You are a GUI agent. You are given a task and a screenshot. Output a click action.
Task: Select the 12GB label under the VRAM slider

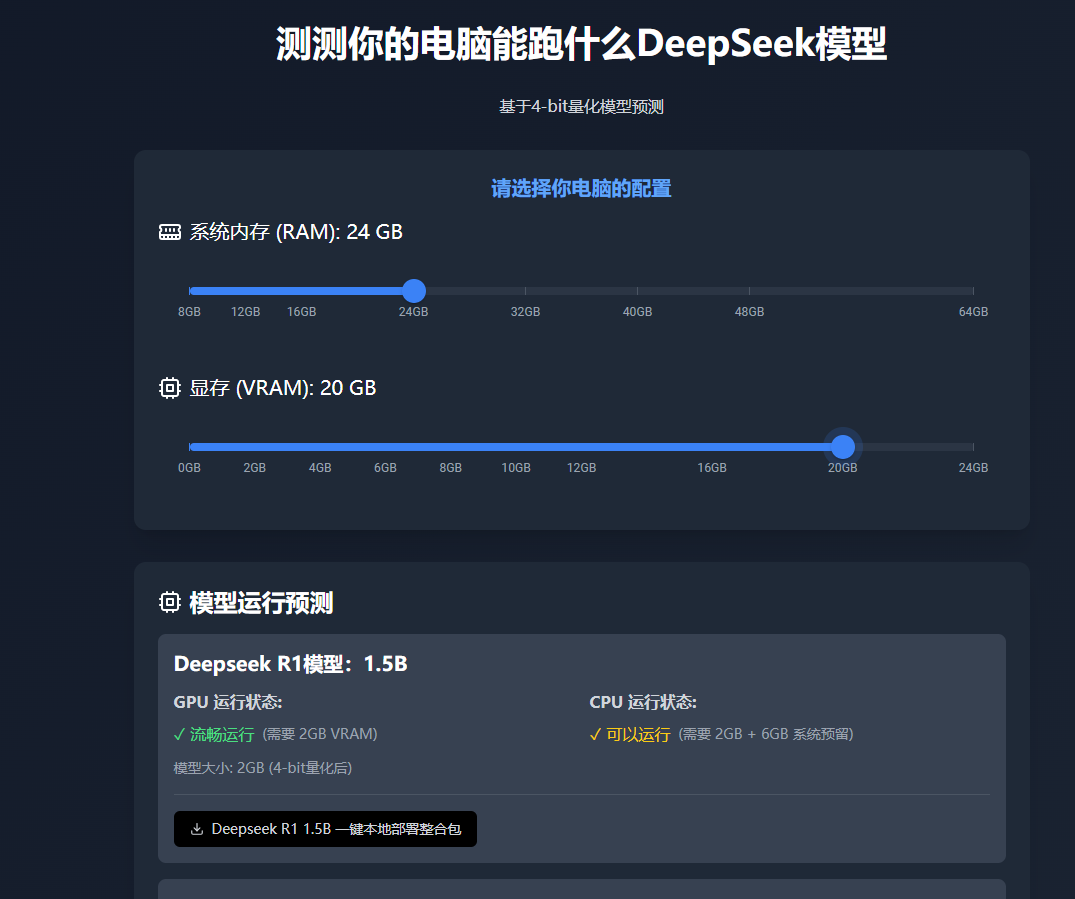point(581,468)
